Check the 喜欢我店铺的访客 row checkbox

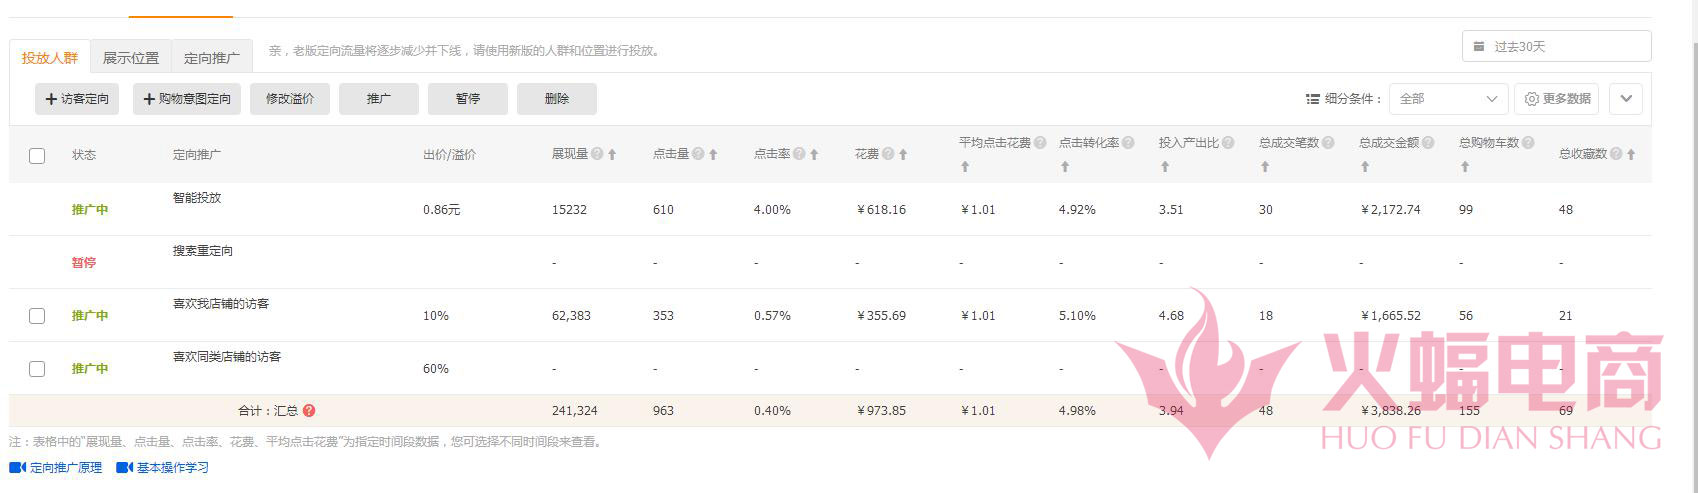point(37,316)
